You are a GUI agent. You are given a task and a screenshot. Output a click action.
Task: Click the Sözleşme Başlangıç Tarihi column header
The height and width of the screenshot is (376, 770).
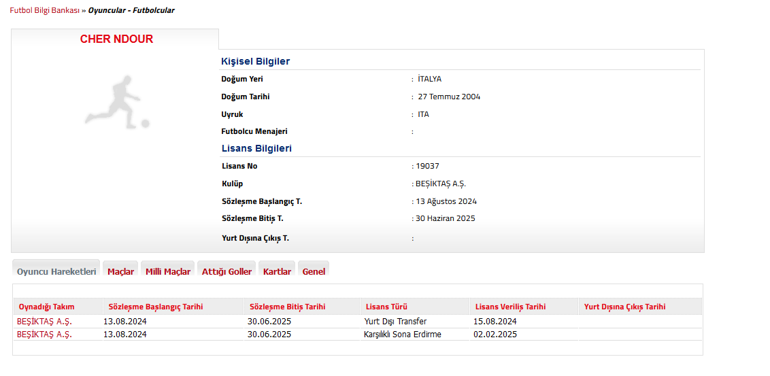tap(156, 307)
